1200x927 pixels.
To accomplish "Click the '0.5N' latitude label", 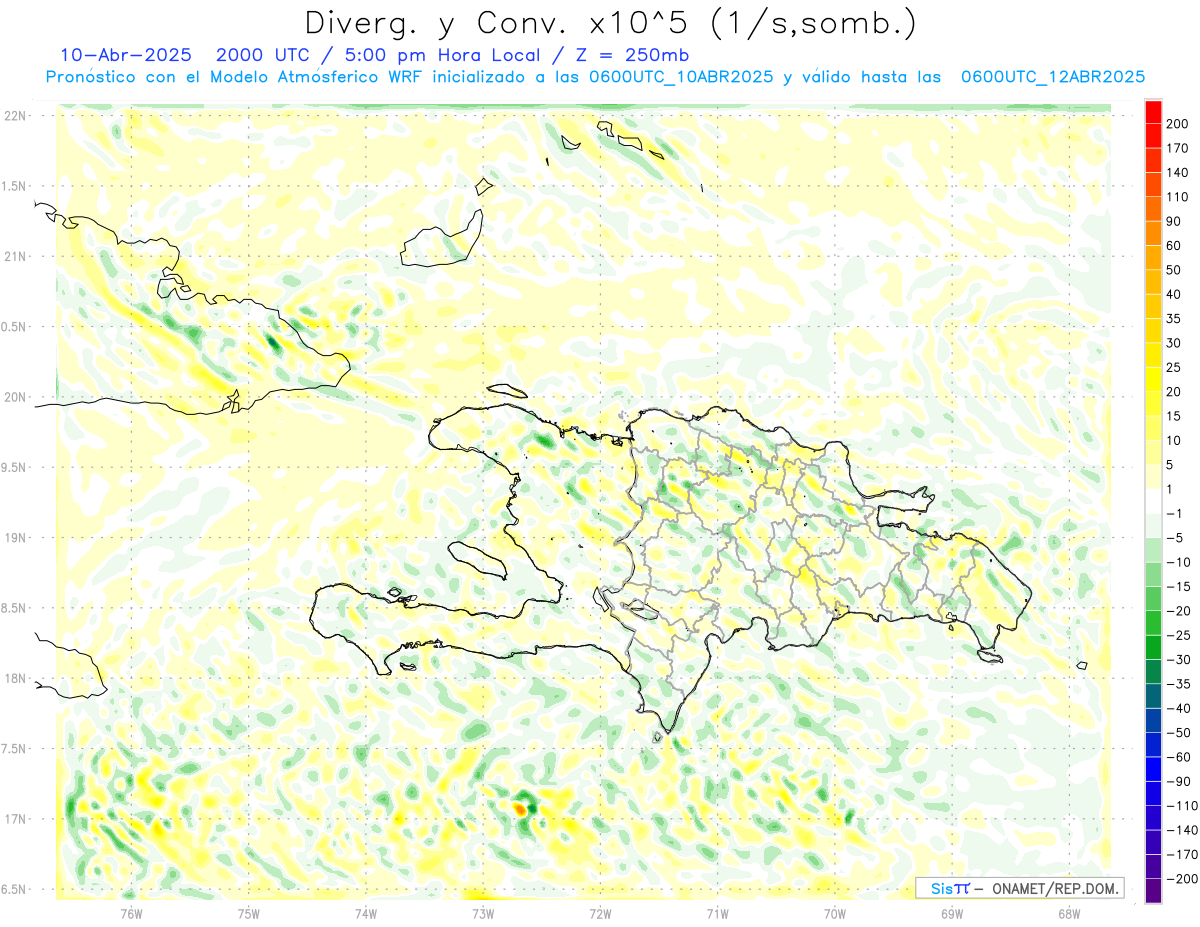I will [x=14, y=327].
